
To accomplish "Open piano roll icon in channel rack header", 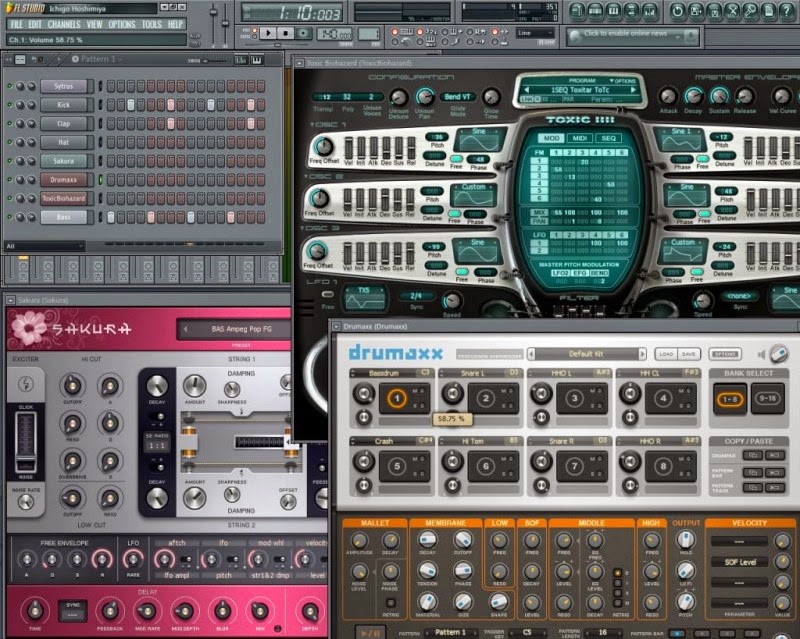I will point(256,60).
